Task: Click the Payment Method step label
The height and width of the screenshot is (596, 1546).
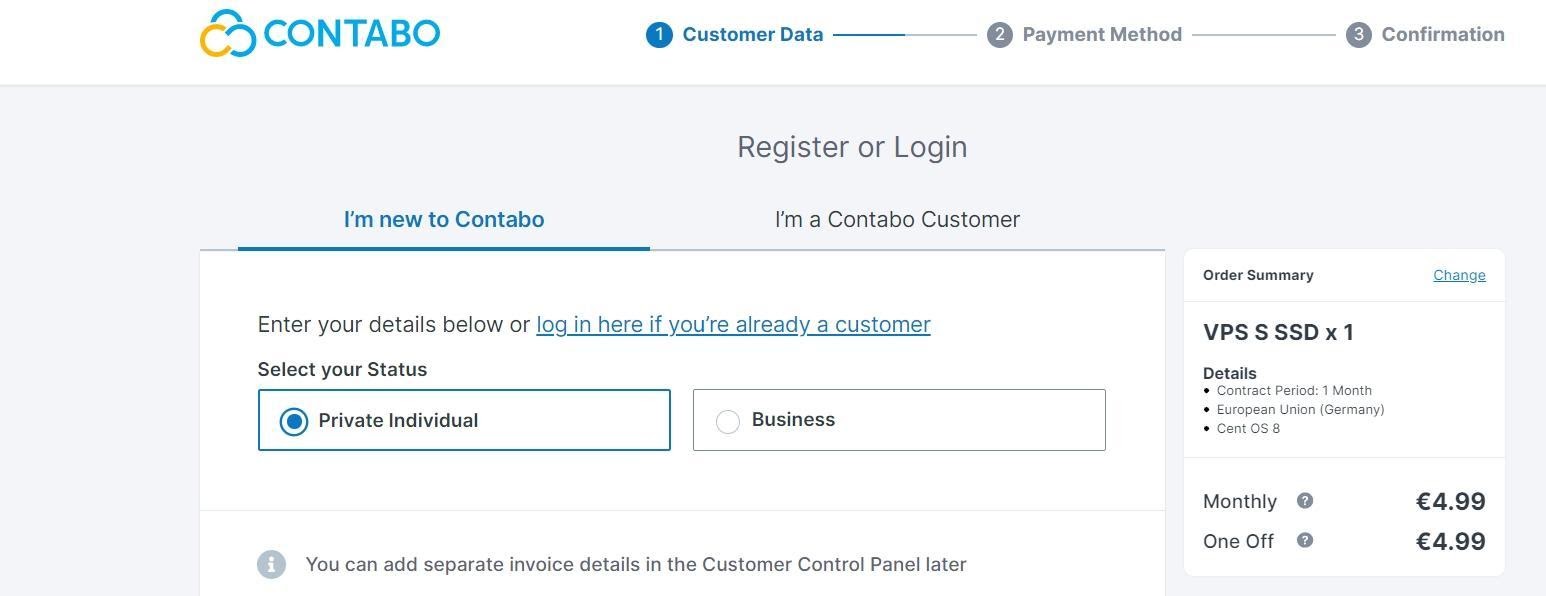Action: pyautogui.click(x=1102, y=35)
